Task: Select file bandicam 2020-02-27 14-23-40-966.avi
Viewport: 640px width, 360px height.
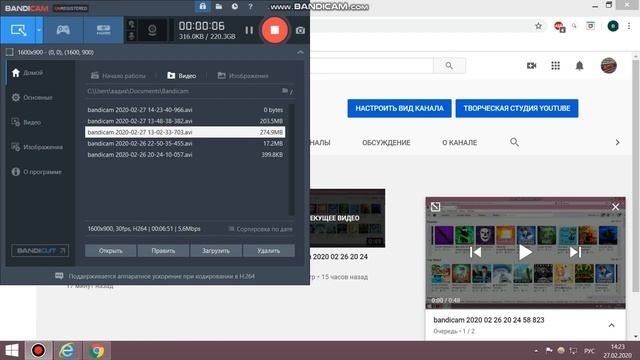Action: tap(185, 110)
